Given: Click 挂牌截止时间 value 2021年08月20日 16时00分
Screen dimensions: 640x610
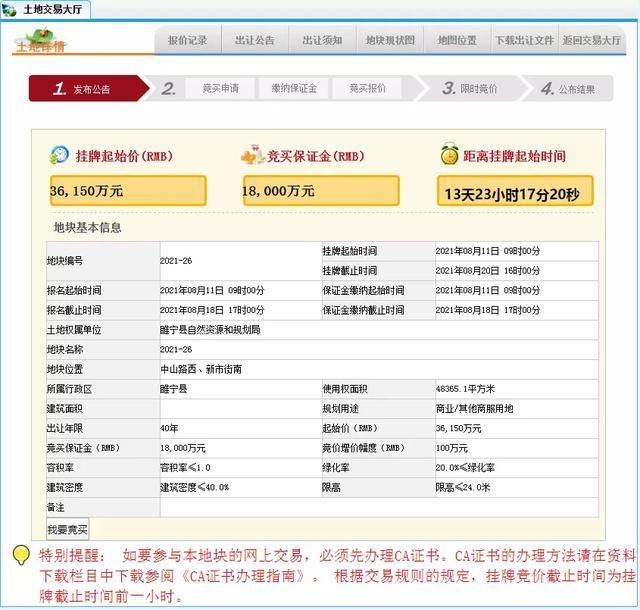Looking at the screenshot, I should click(488, 270).
